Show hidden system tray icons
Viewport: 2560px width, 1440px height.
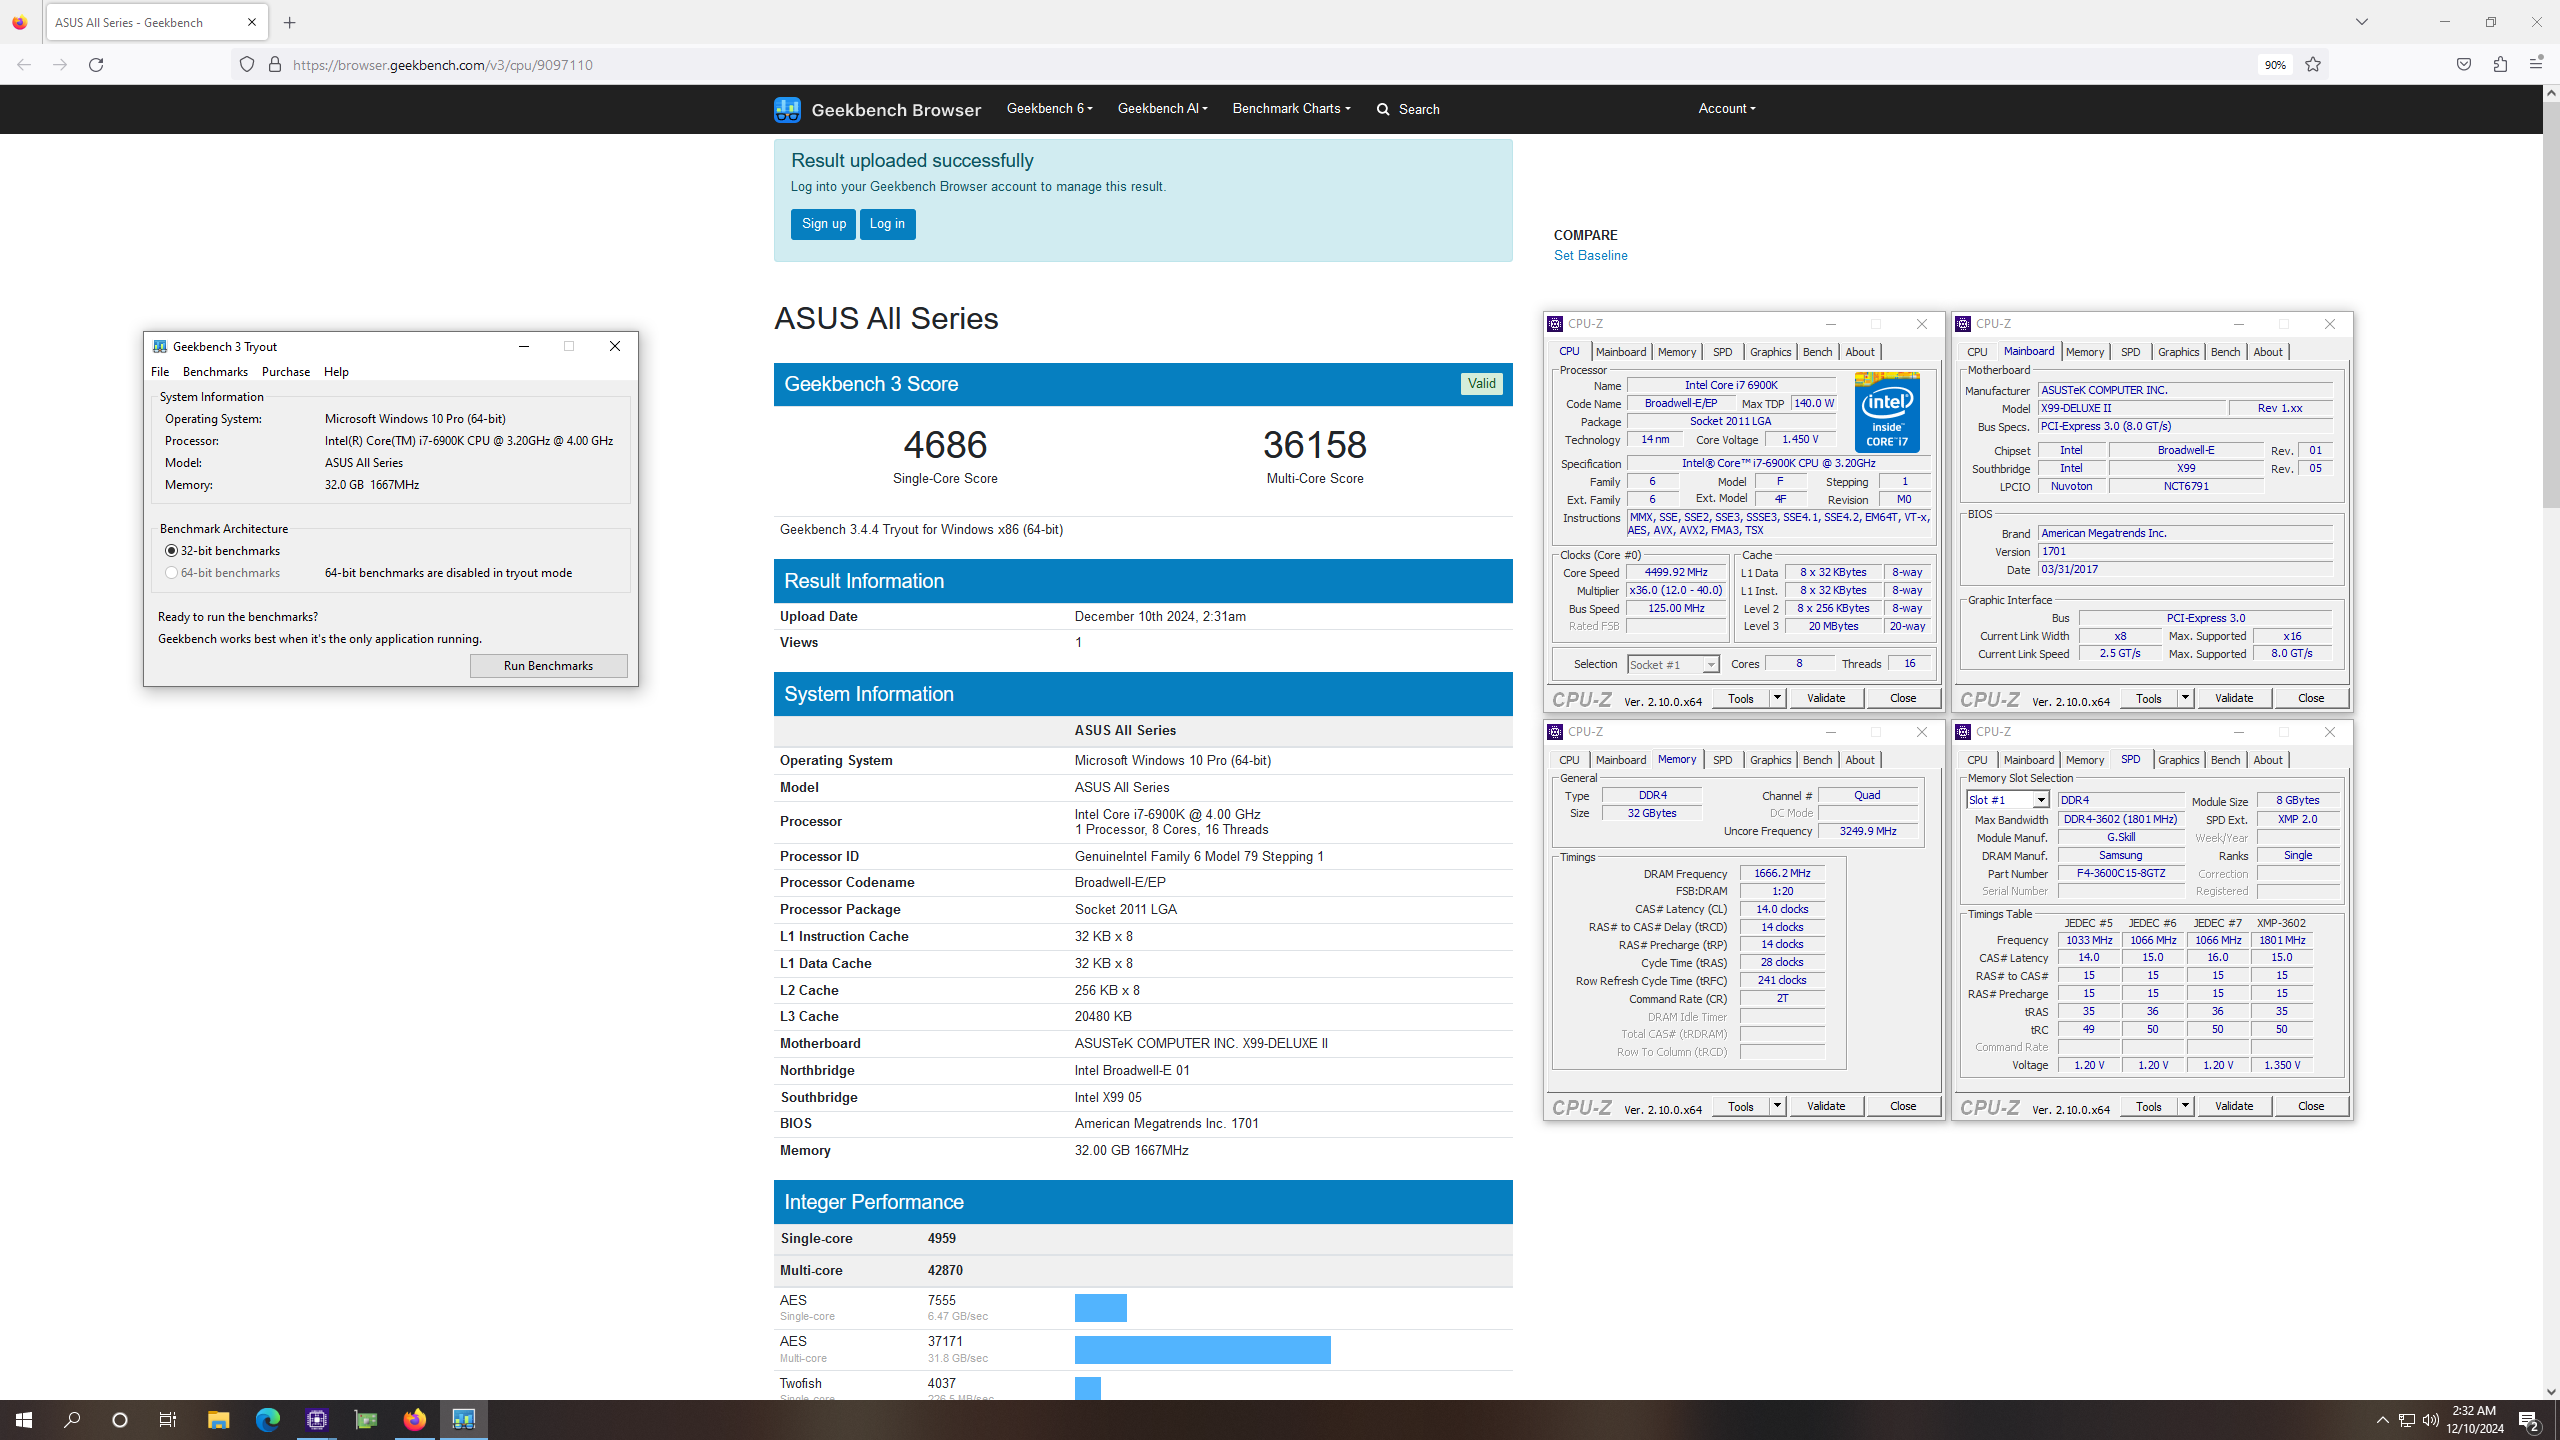(2383, 1420)
